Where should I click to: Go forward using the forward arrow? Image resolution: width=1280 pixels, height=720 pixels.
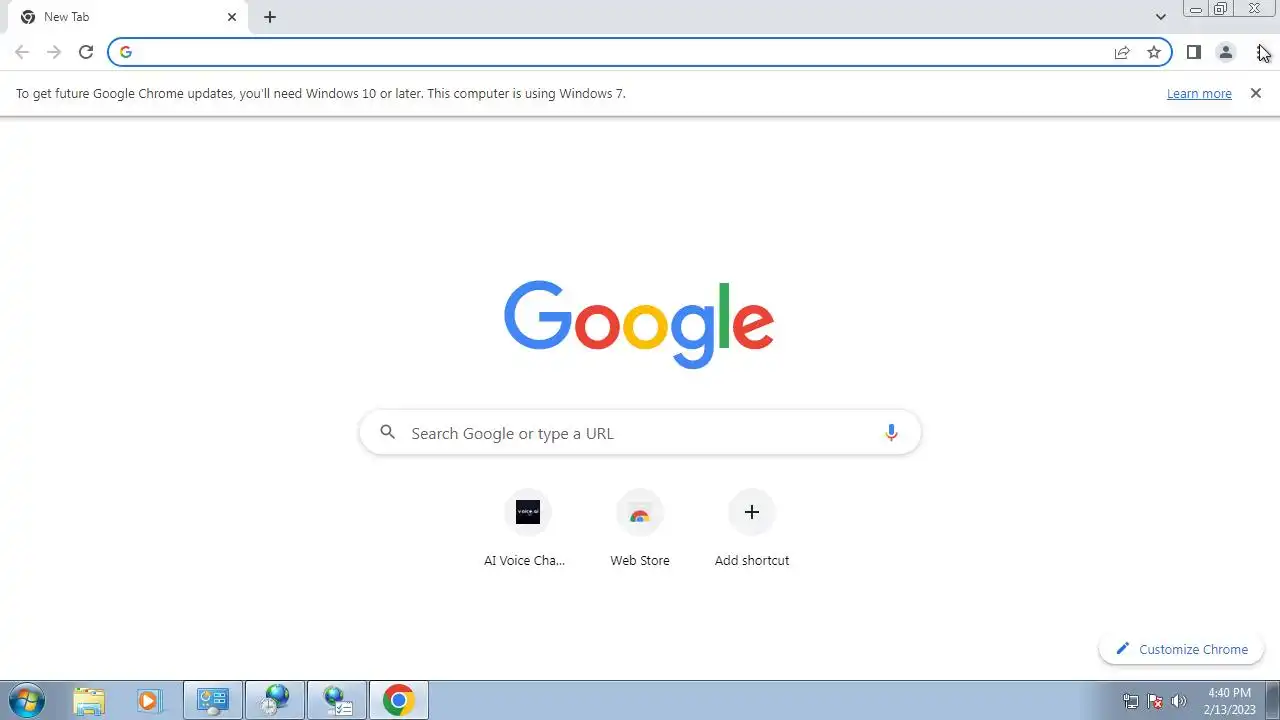click(x=54, y=52)
